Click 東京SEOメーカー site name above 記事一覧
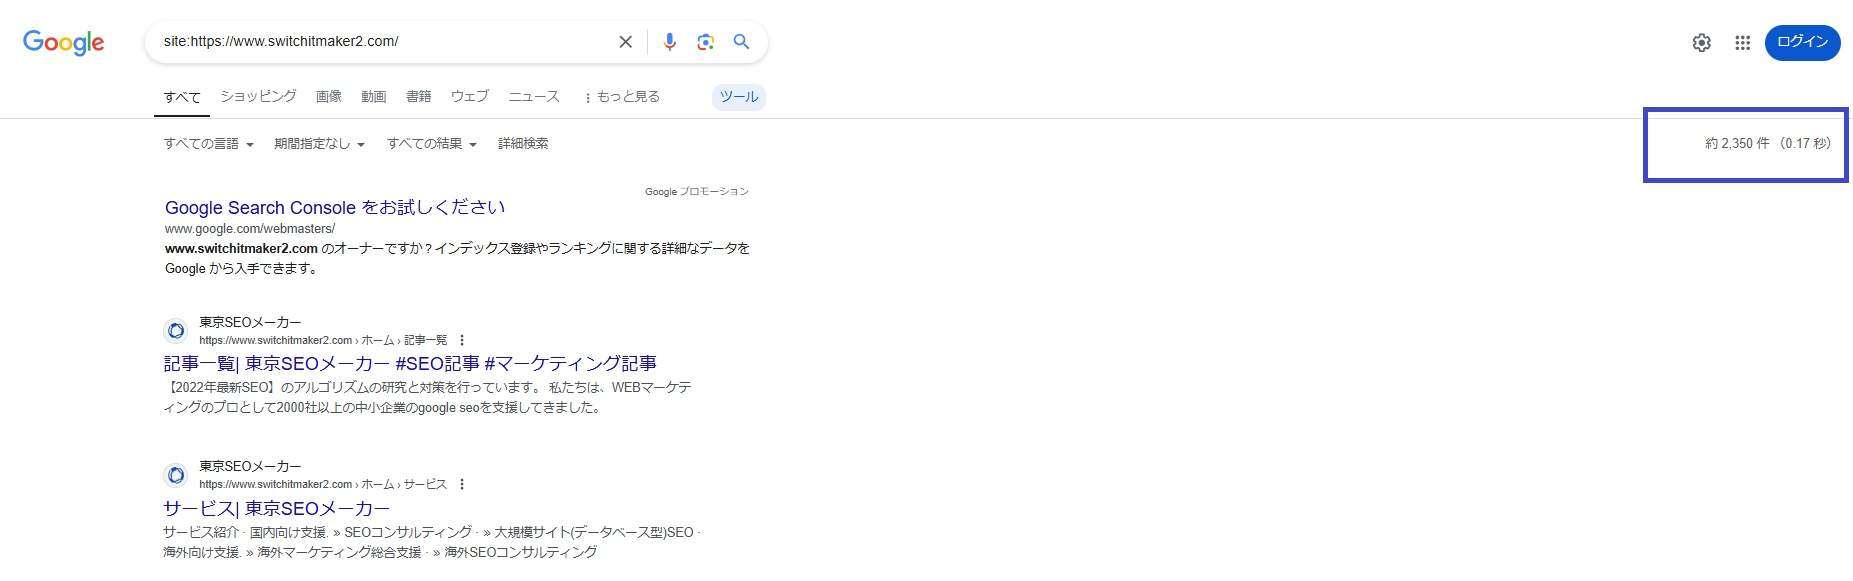Image resolution: width=1853 pixels, height=581 pixels. tap(250, 322)
